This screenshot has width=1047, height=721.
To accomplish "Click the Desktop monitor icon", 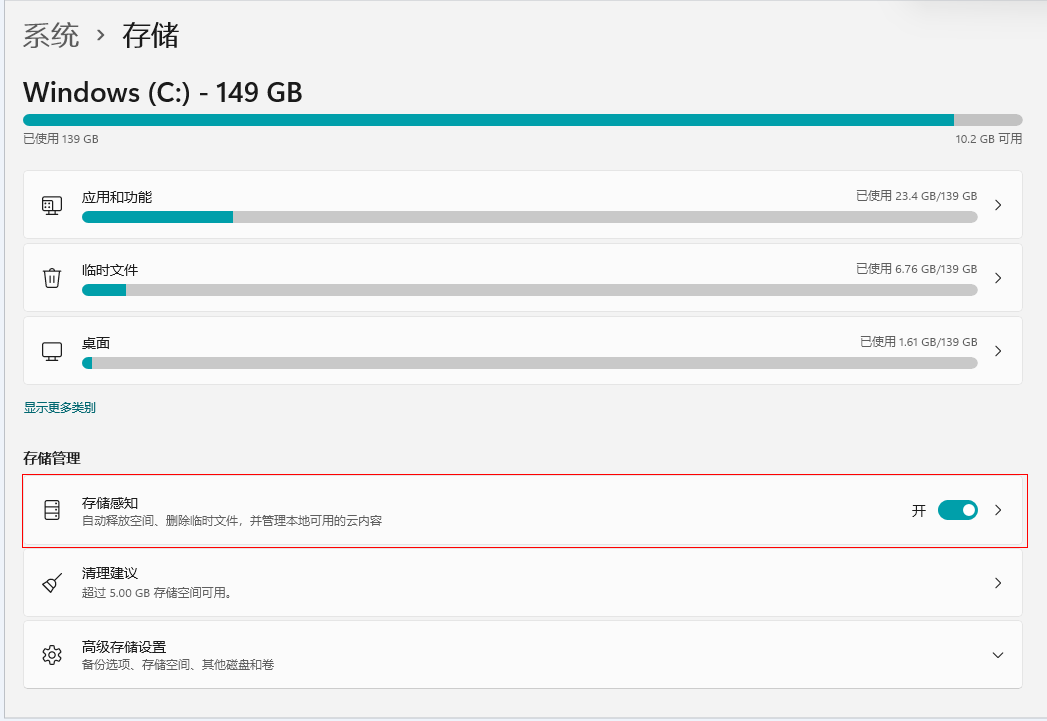I will point(52,351).
